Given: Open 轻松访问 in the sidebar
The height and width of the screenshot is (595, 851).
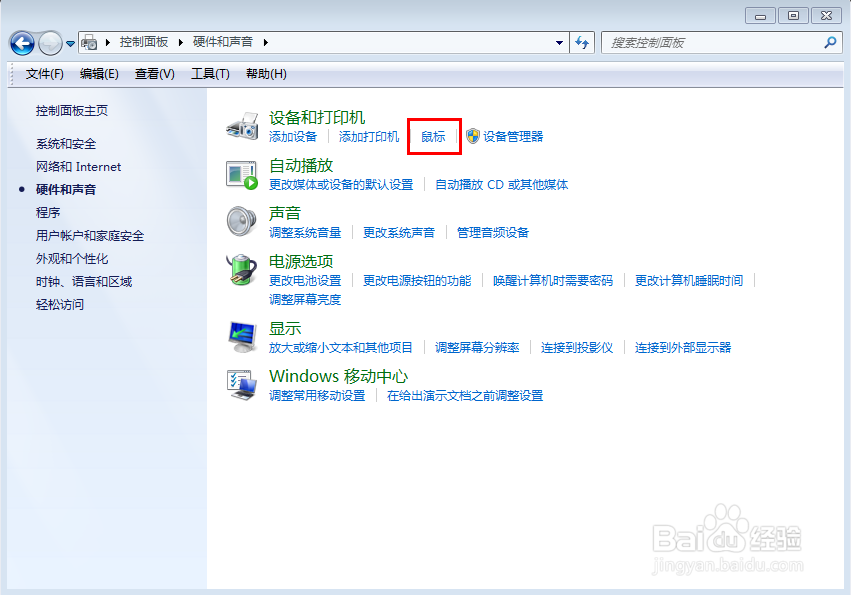Looking at the screenshot, I should point(60,304).
